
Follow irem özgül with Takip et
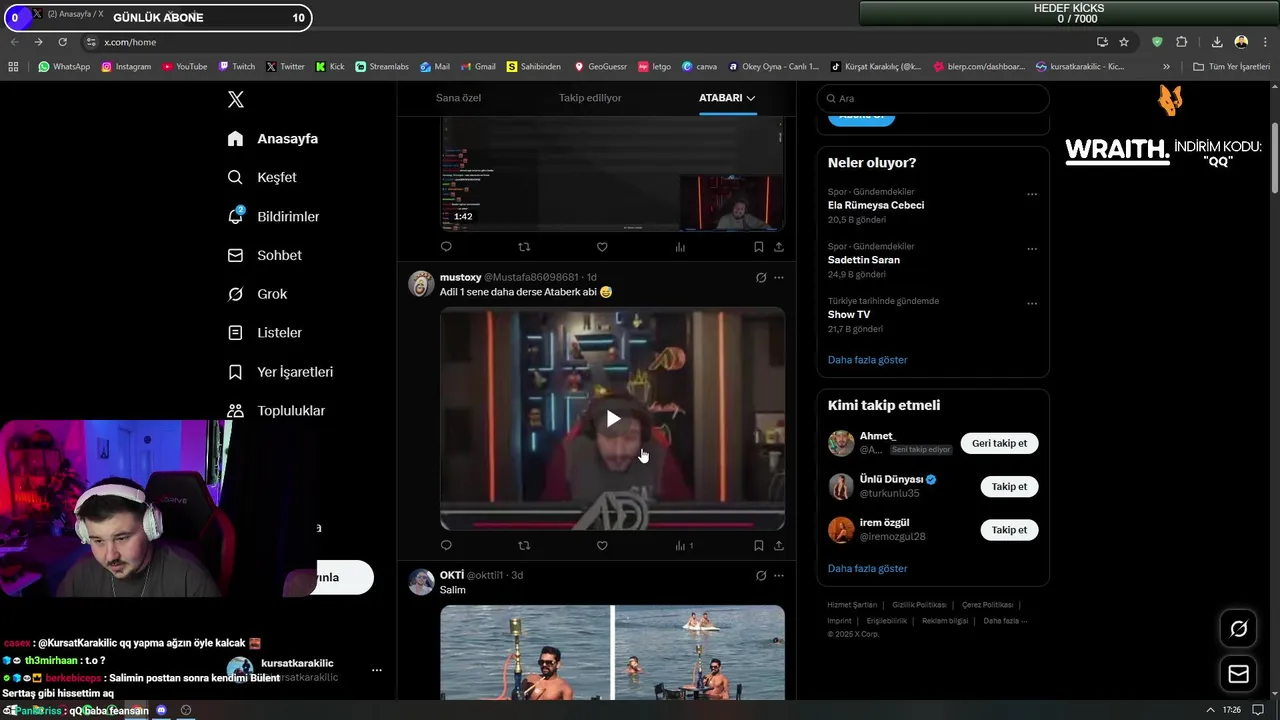point(1009,530)
